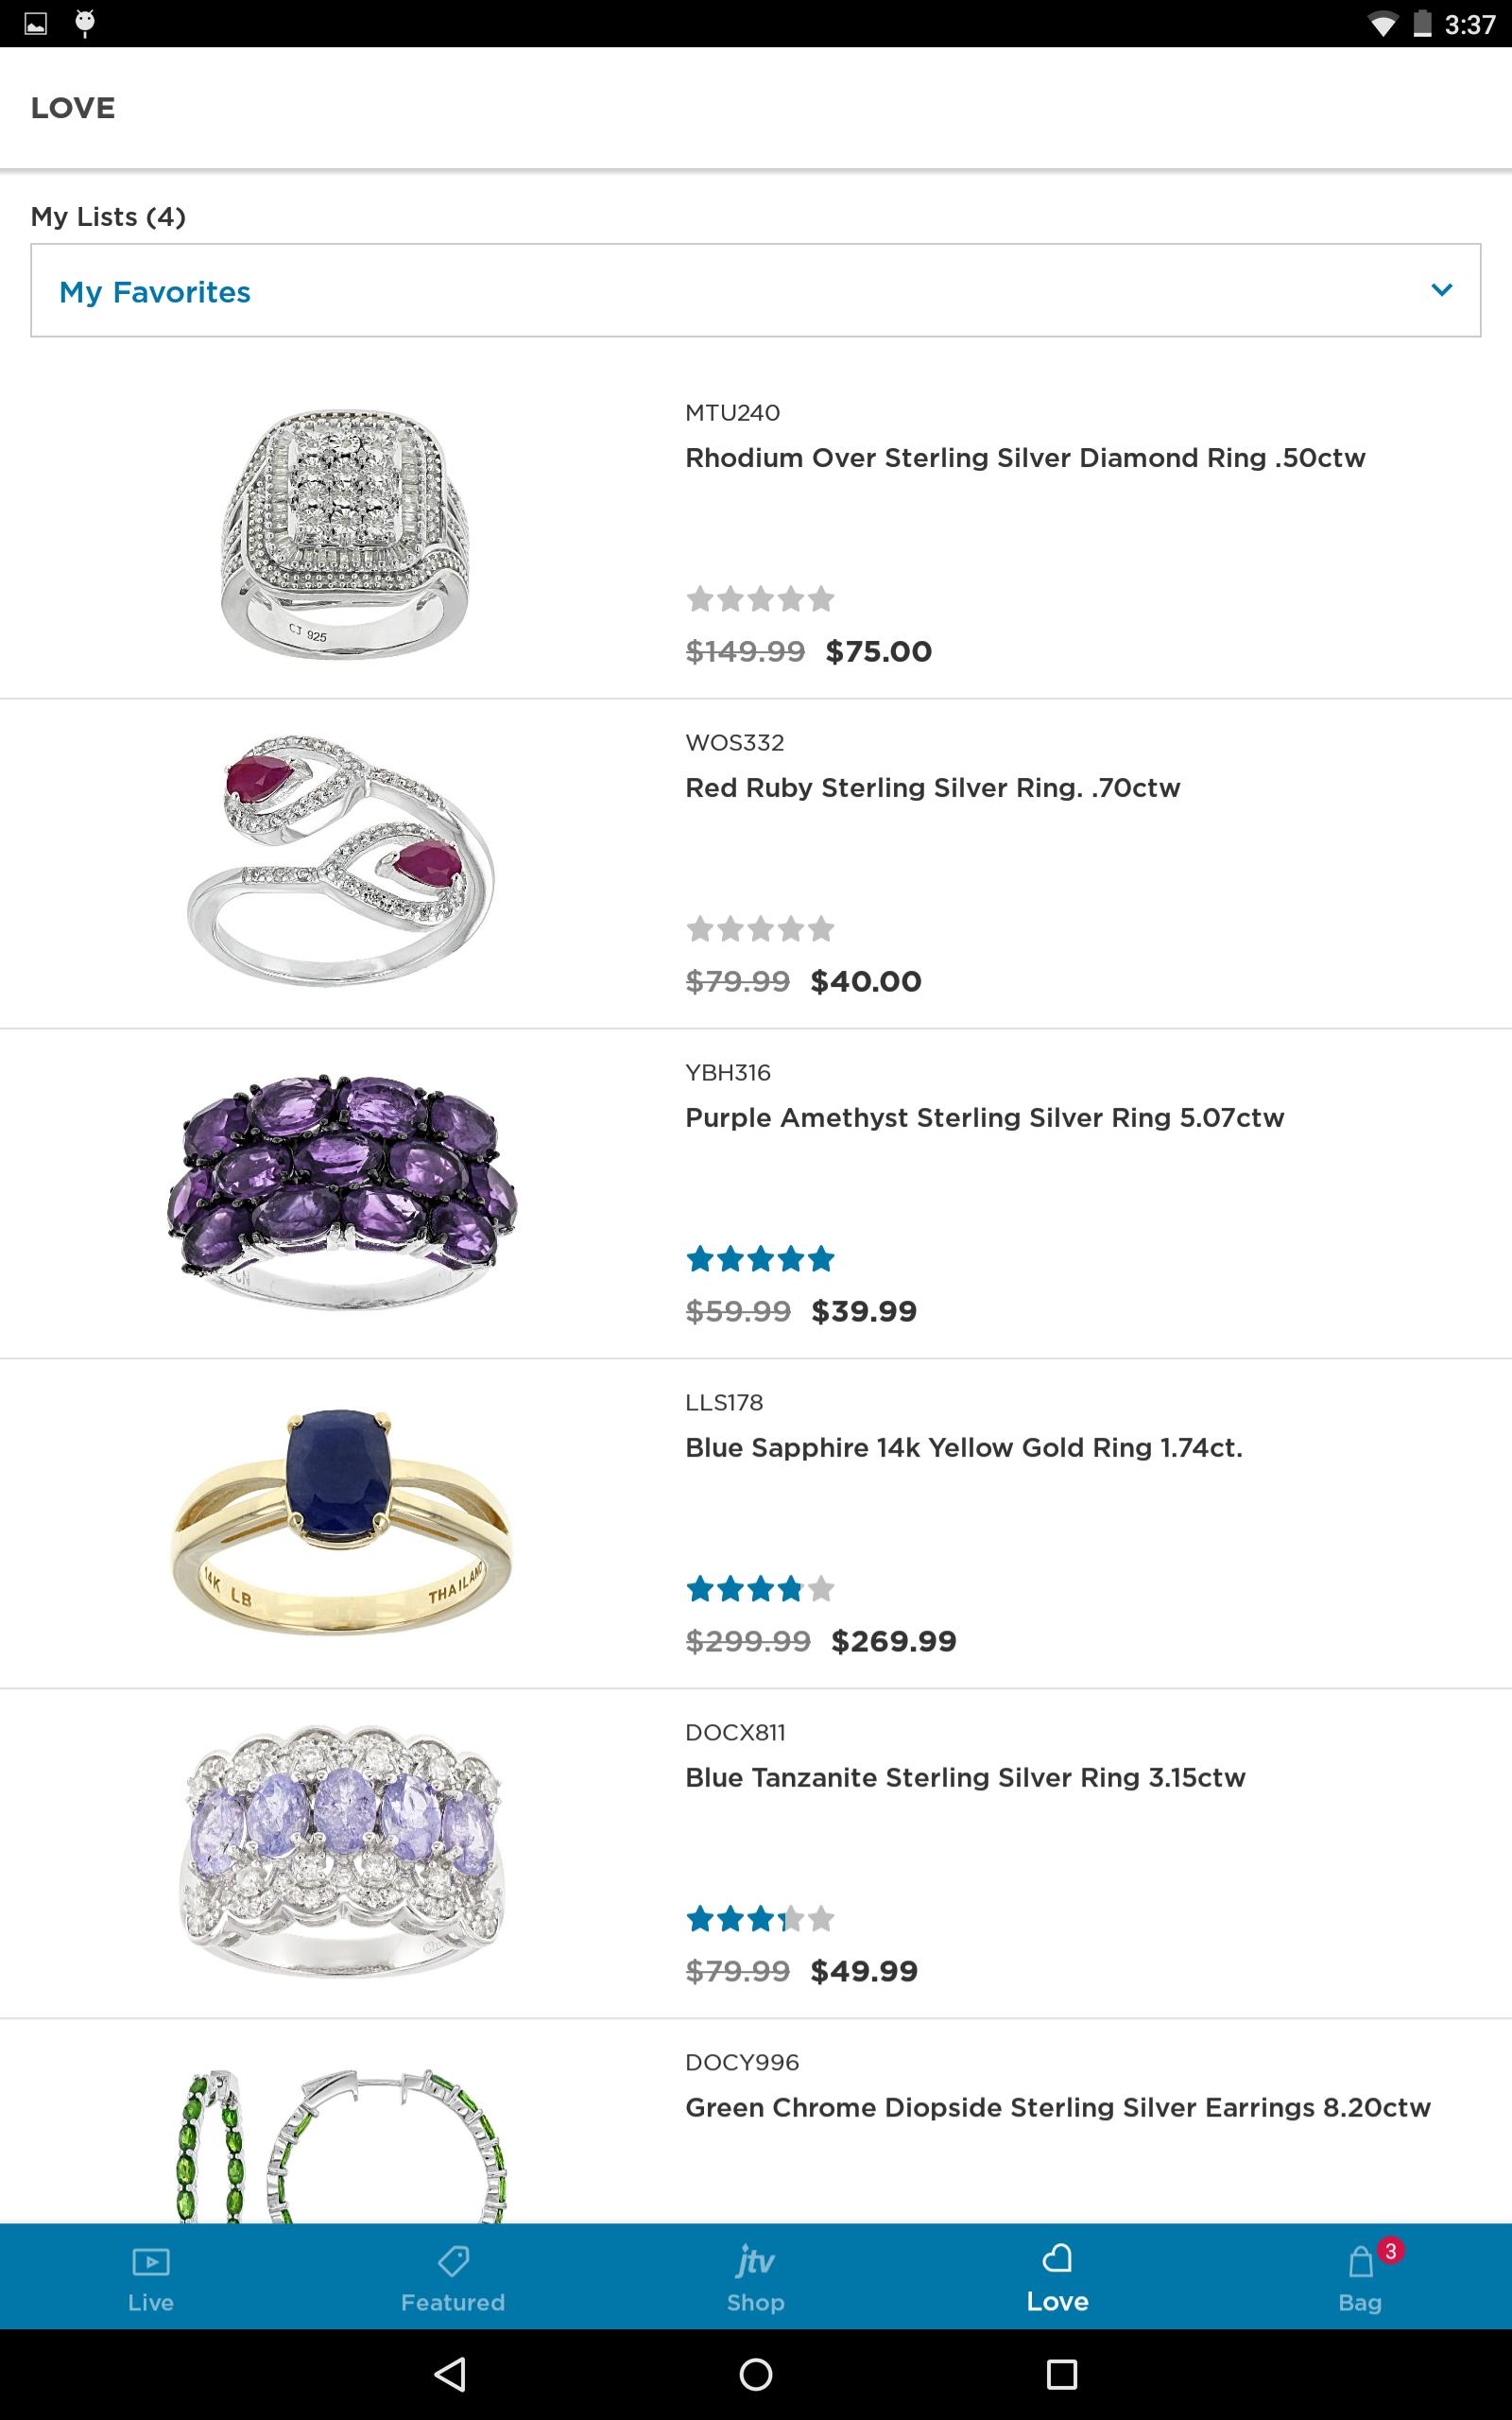Tap the purple amethyst ring thumbnail

pyautogui.click(x=343, y=1190)
